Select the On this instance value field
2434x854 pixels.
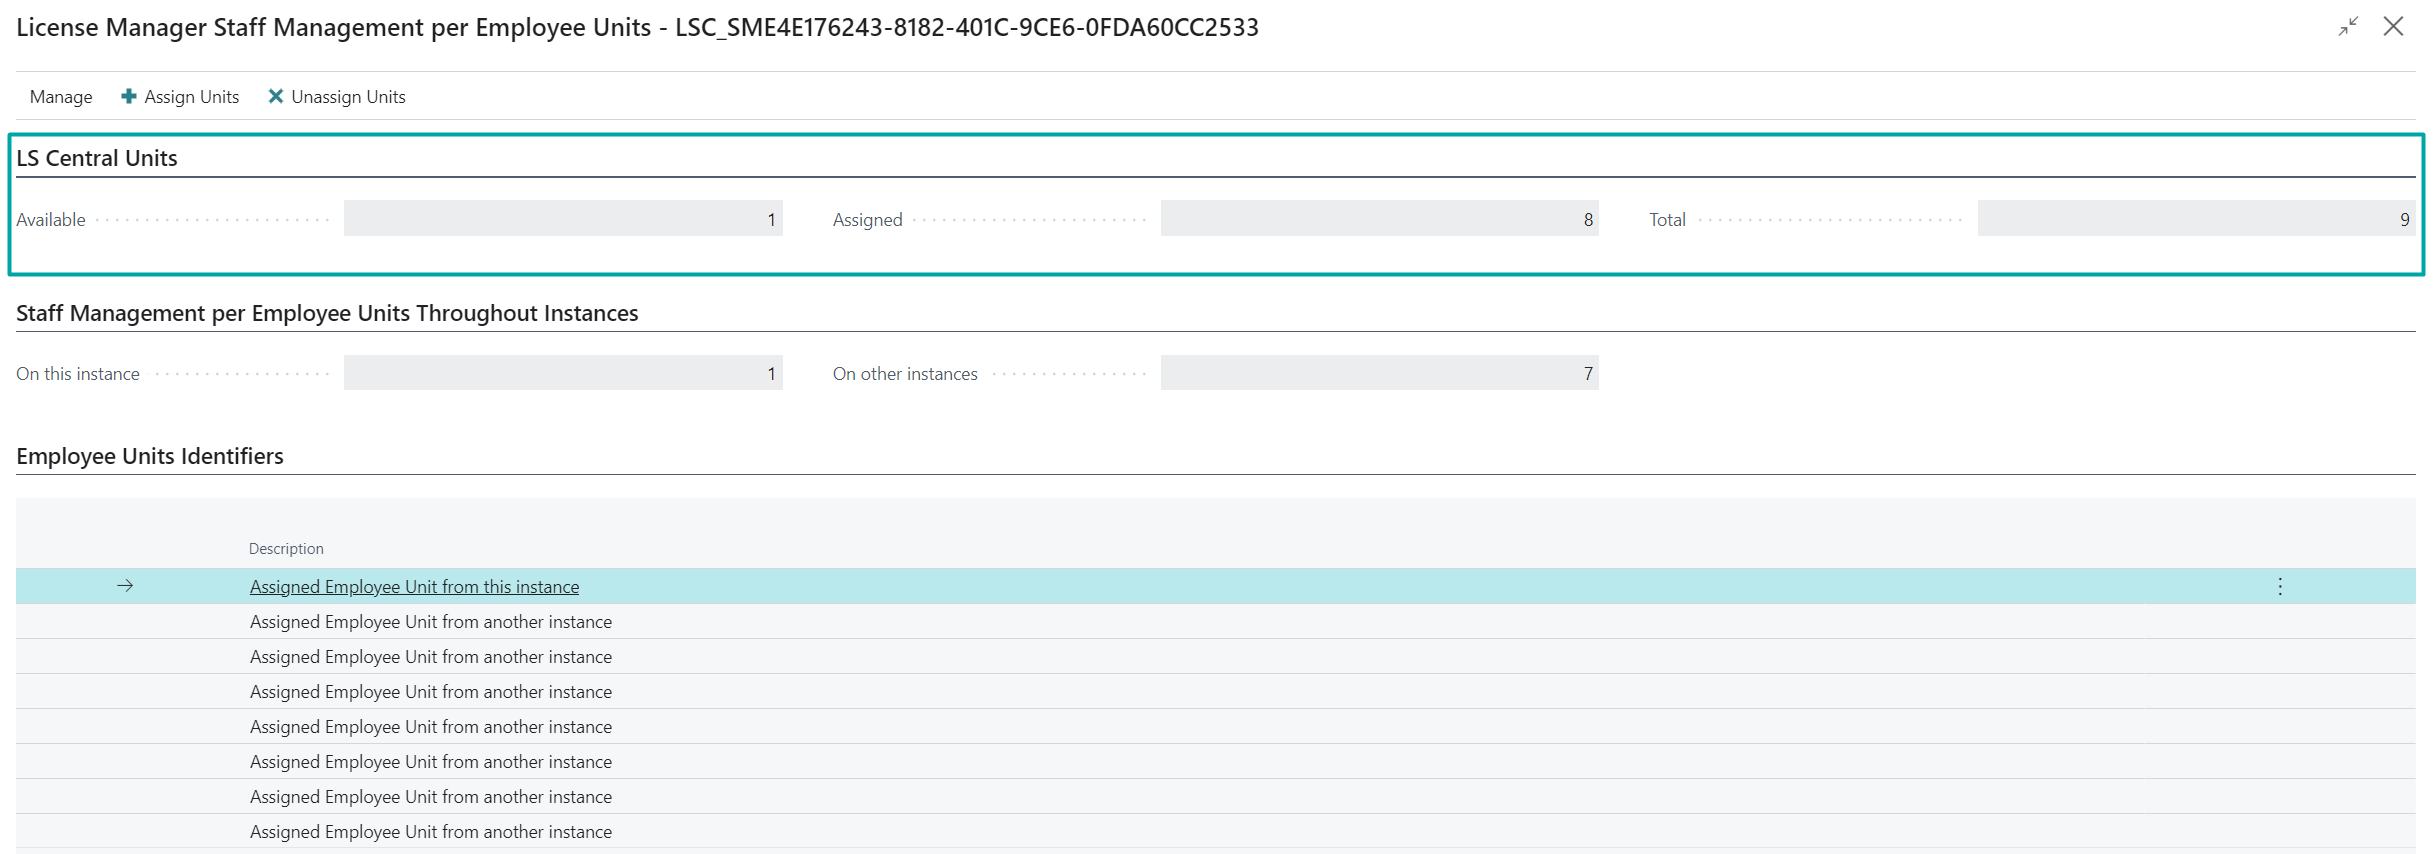tap(563, 373)
